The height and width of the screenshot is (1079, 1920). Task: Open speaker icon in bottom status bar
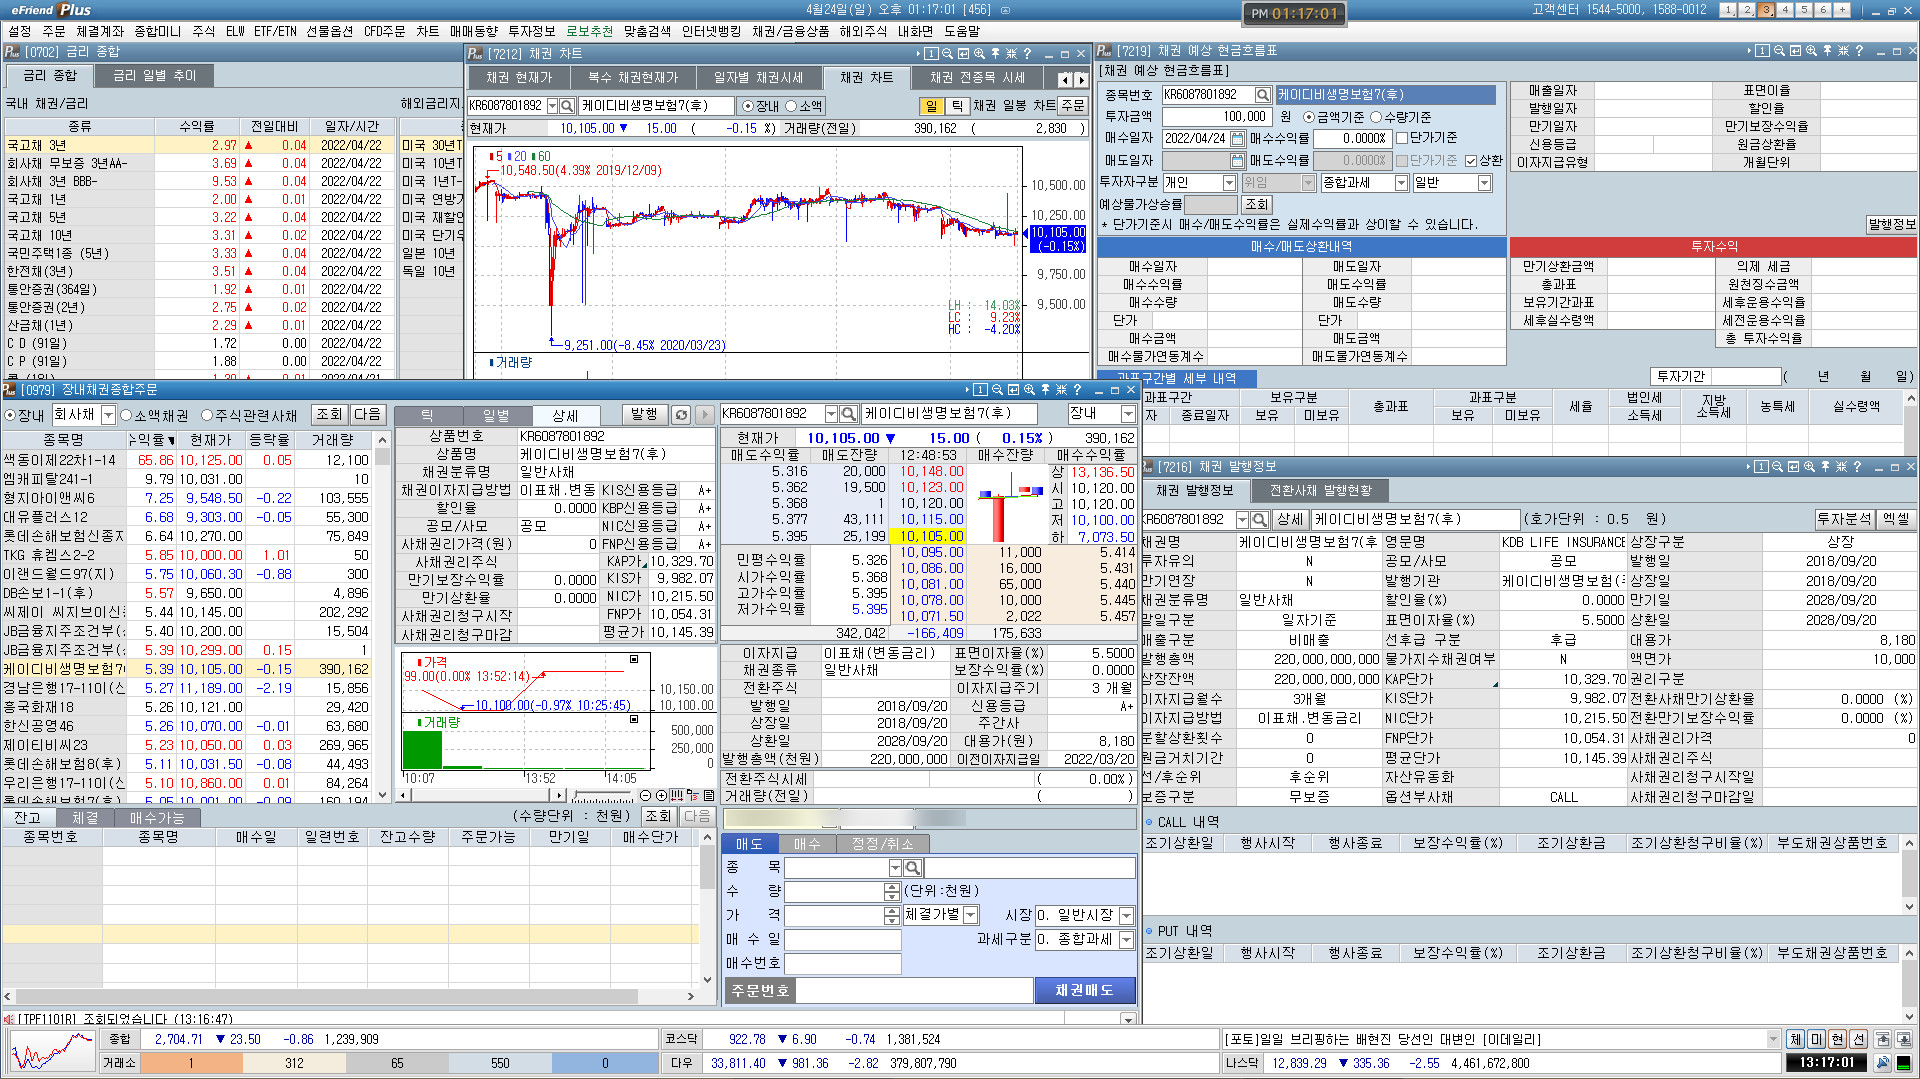pyautogui.click(x=1883, y=1063)
